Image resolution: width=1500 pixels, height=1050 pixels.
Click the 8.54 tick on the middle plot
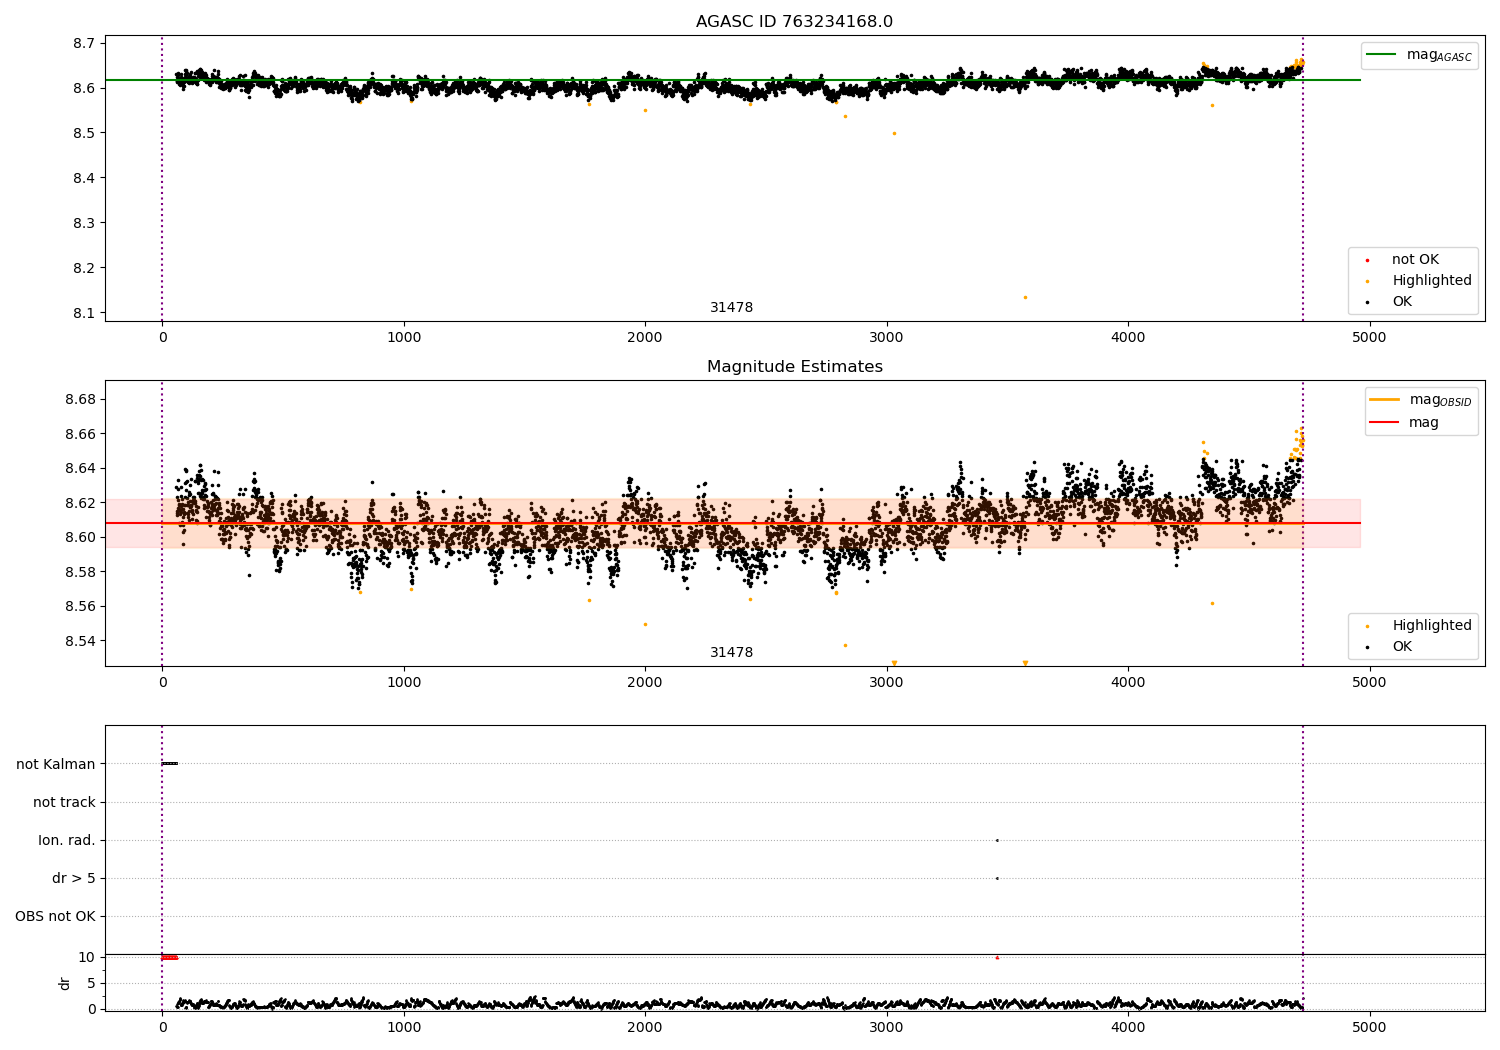click(x=80, y=641)
